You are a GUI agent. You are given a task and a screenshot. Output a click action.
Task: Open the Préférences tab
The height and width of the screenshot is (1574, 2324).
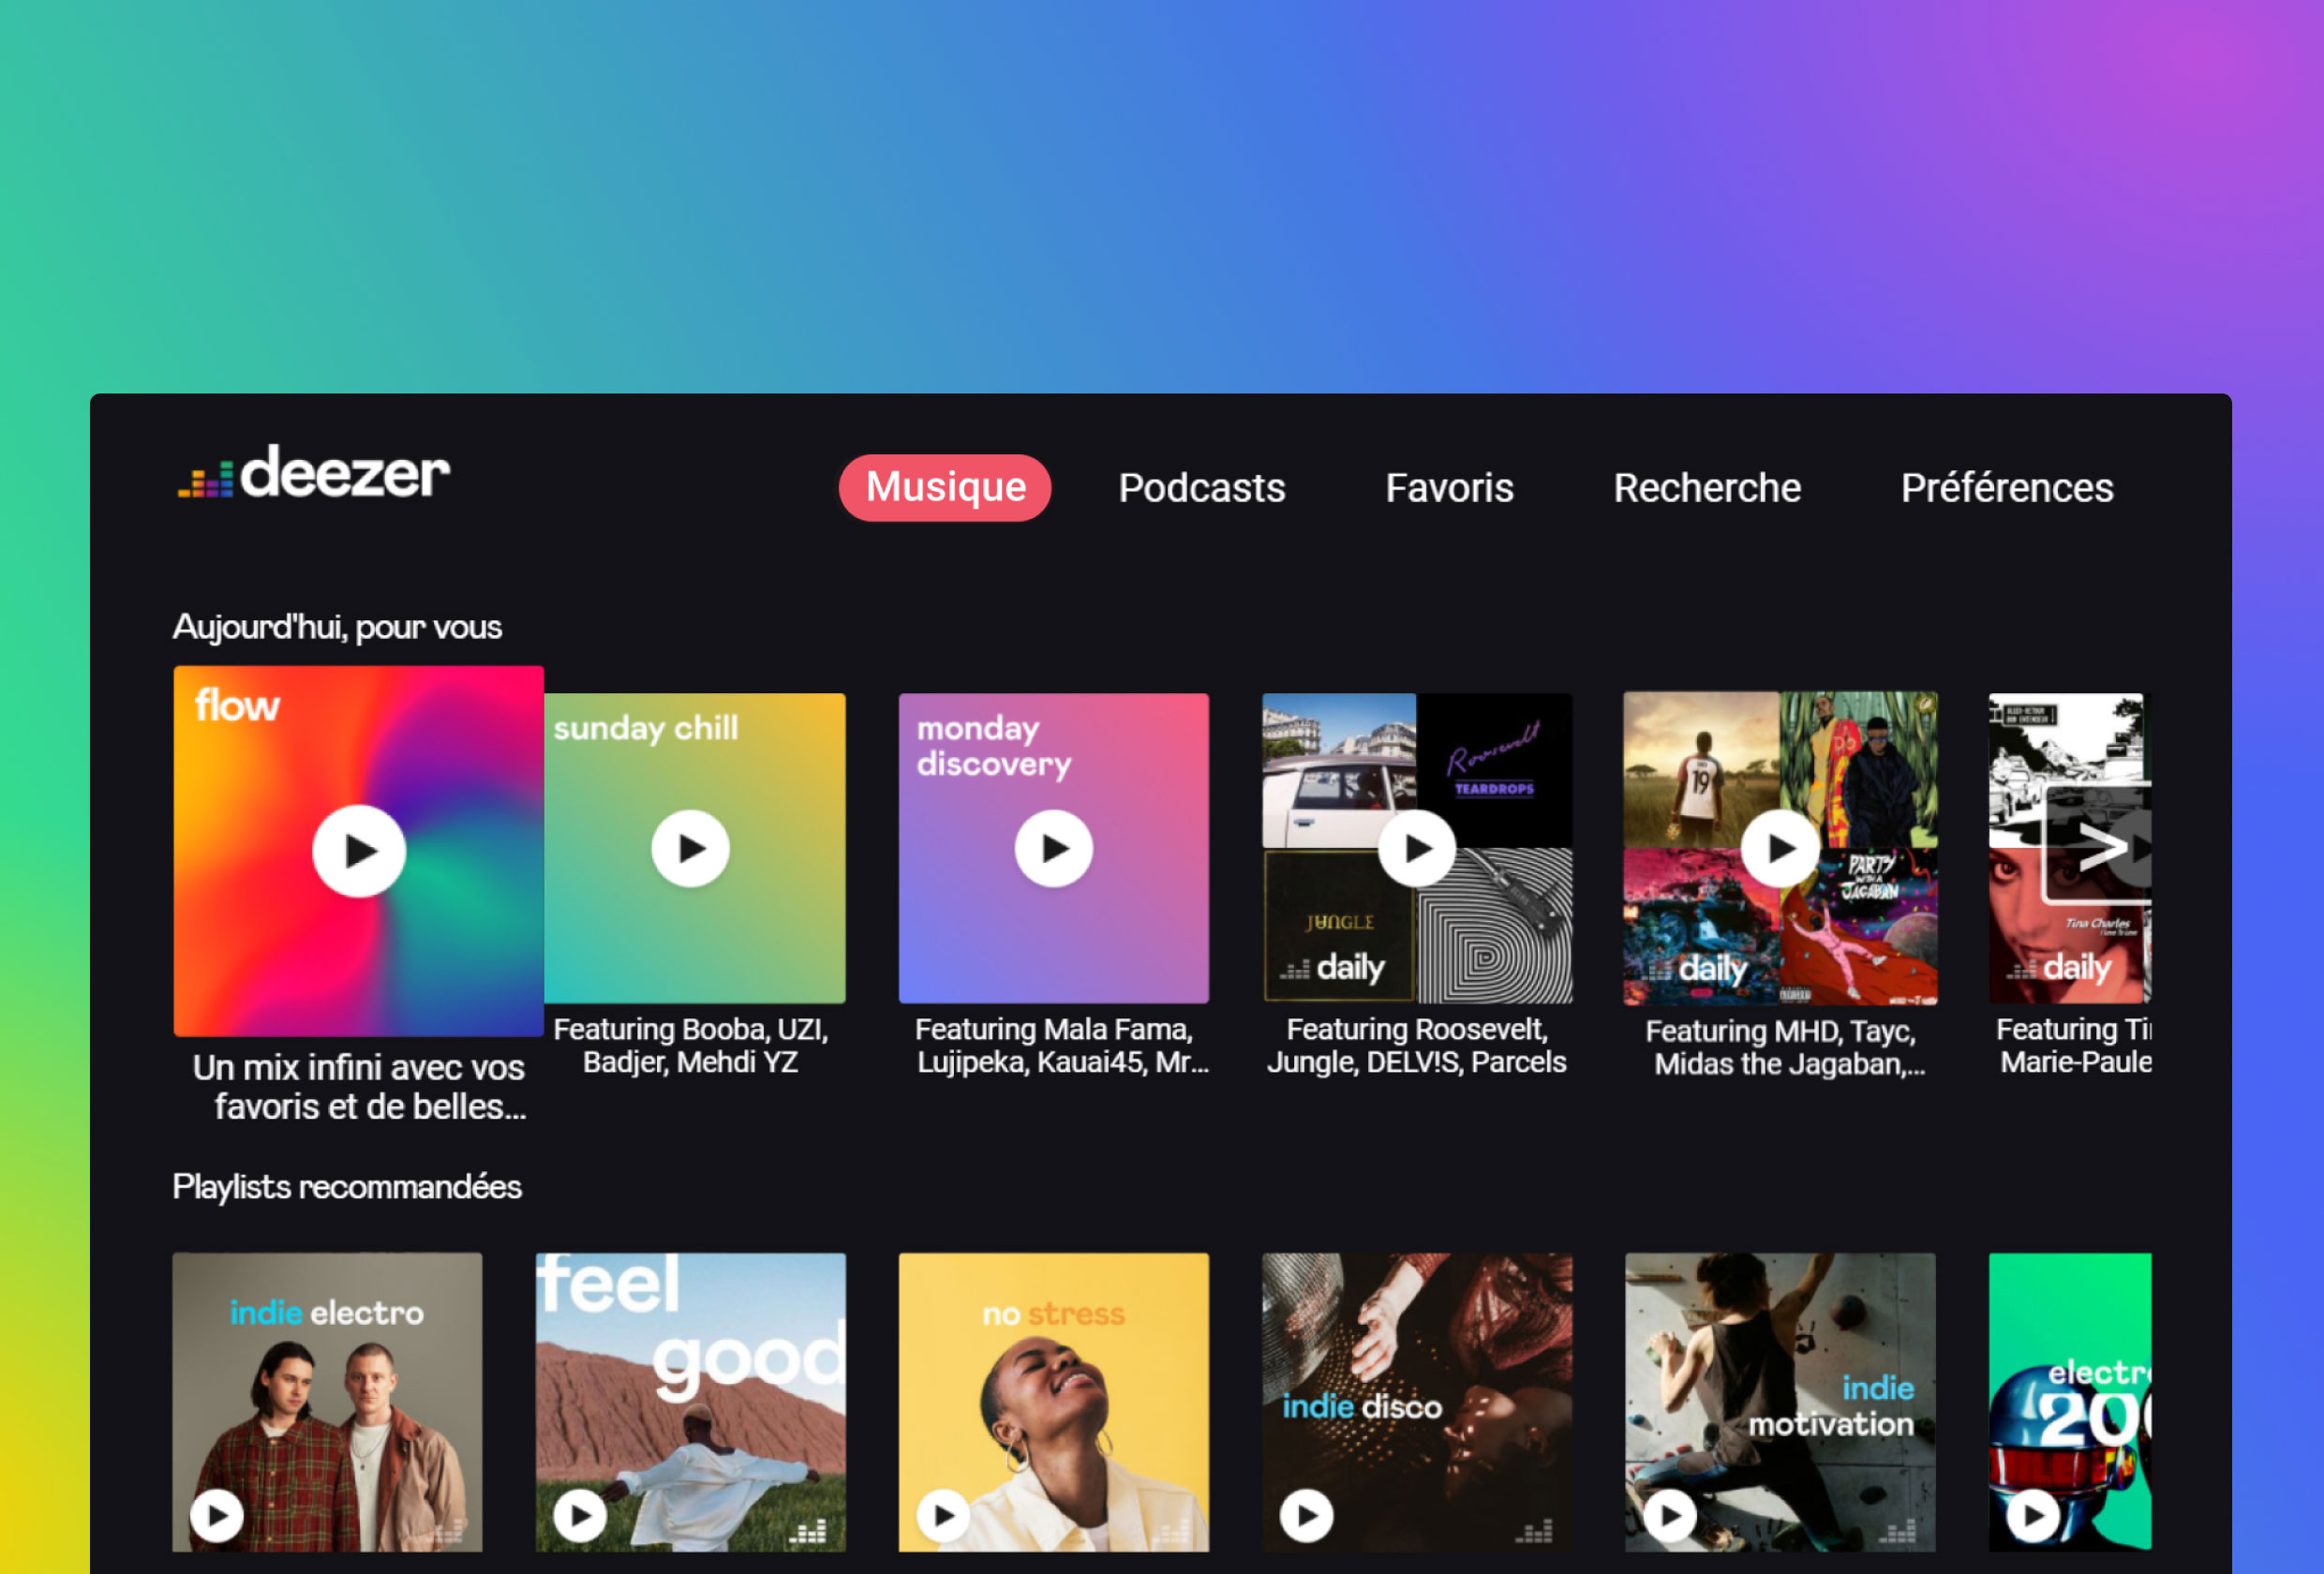tap(2006, 488)
